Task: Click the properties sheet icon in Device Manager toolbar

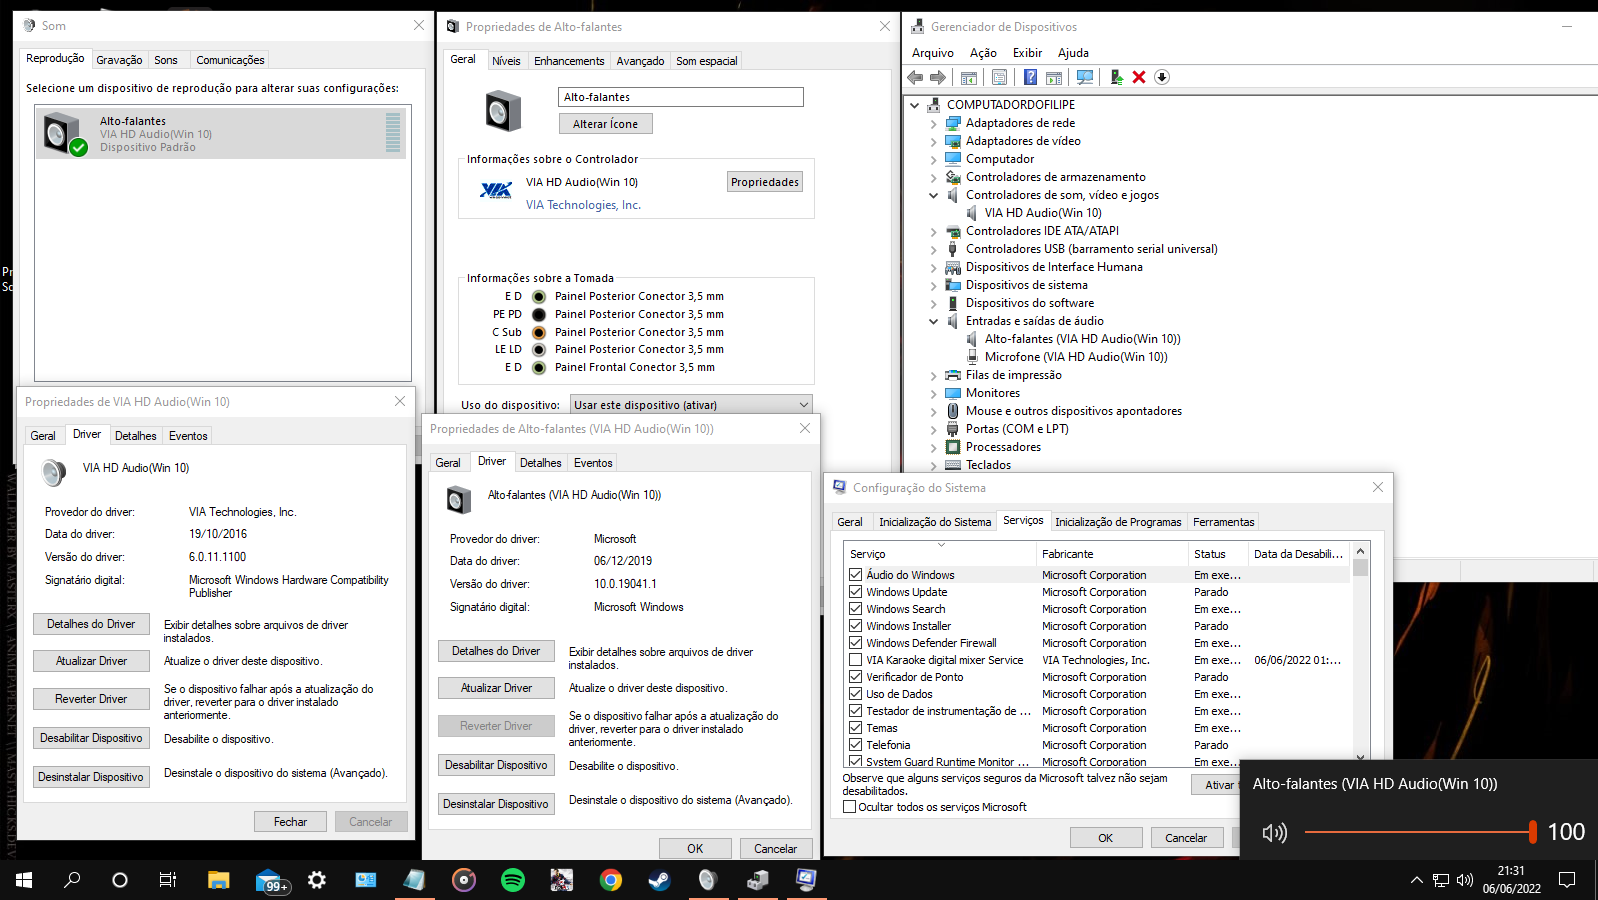Action: click(999, 77)
